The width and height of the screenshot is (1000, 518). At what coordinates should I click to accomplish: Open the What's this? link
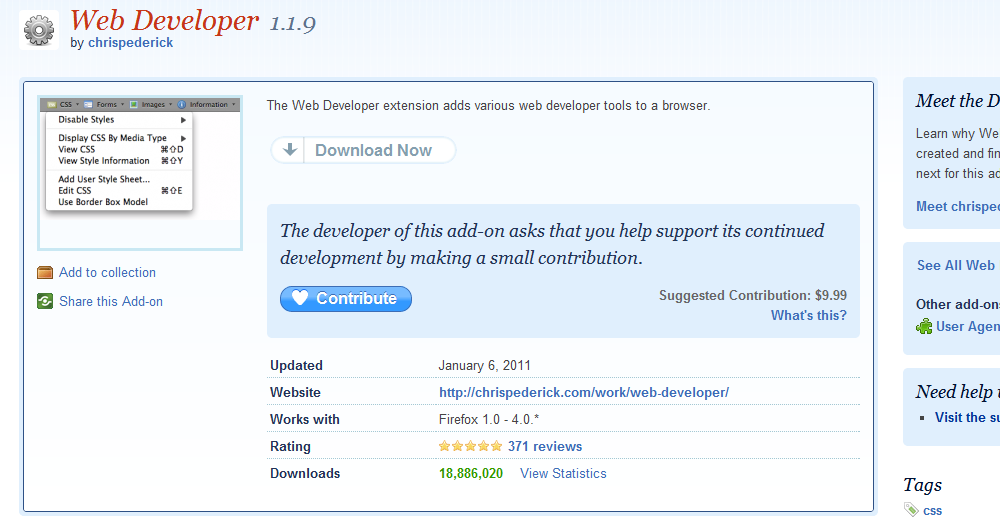click(809, 315)
